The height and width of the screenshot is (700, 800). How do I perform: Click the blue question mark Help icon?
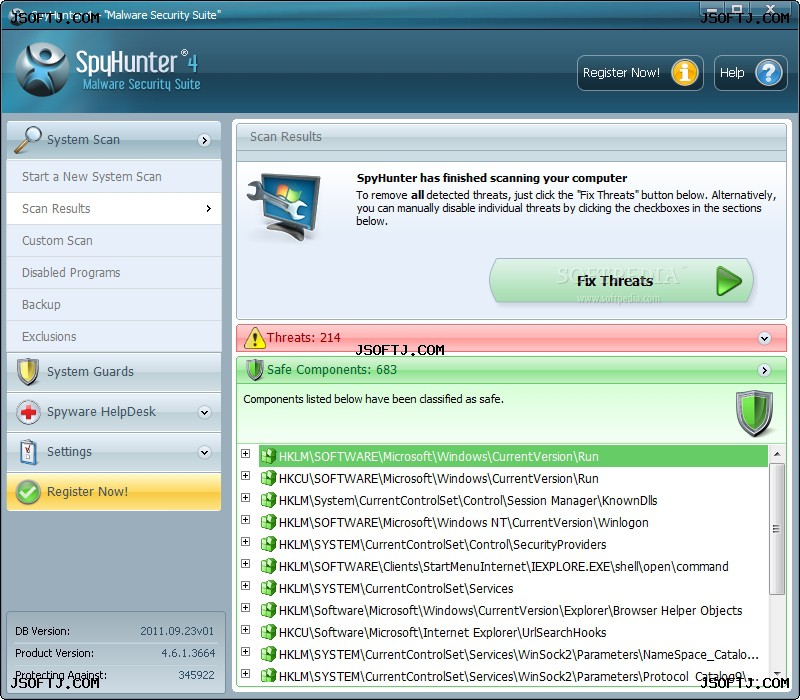click(769, 73)
